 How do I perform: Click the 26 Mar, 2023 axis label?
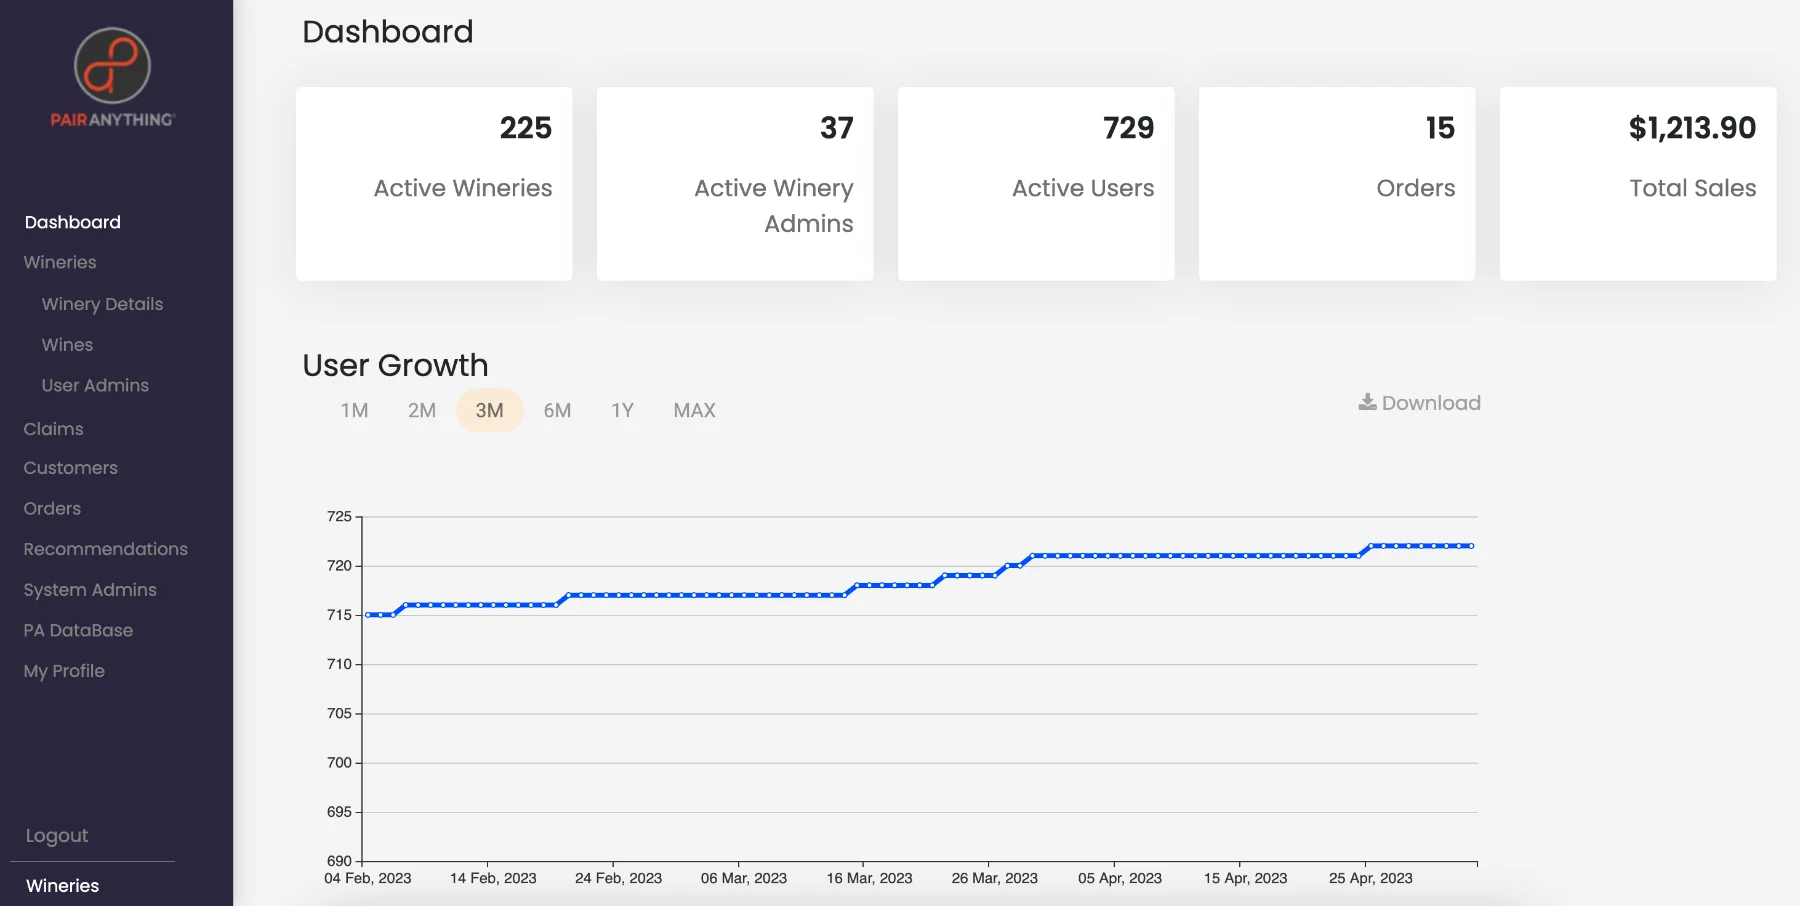pyautogui.click(x=995, y=878)
